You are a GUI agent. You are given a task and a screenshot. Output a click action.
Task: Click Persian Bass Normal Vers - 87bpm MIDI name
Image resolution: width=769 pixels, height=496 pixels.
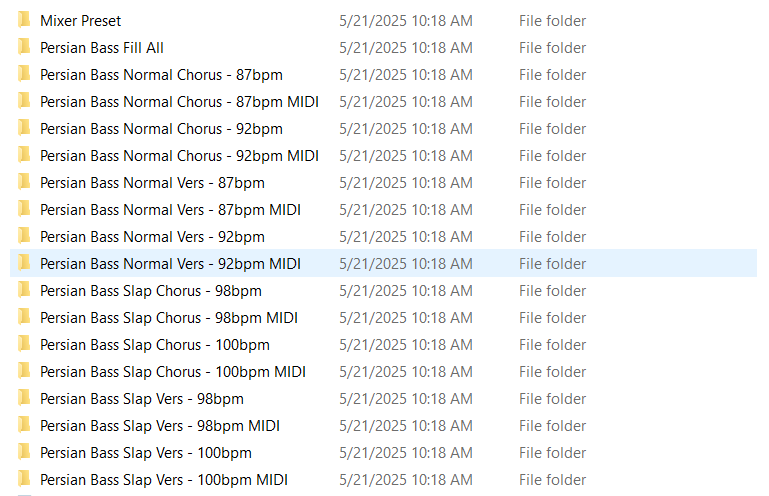click(170, 210)
